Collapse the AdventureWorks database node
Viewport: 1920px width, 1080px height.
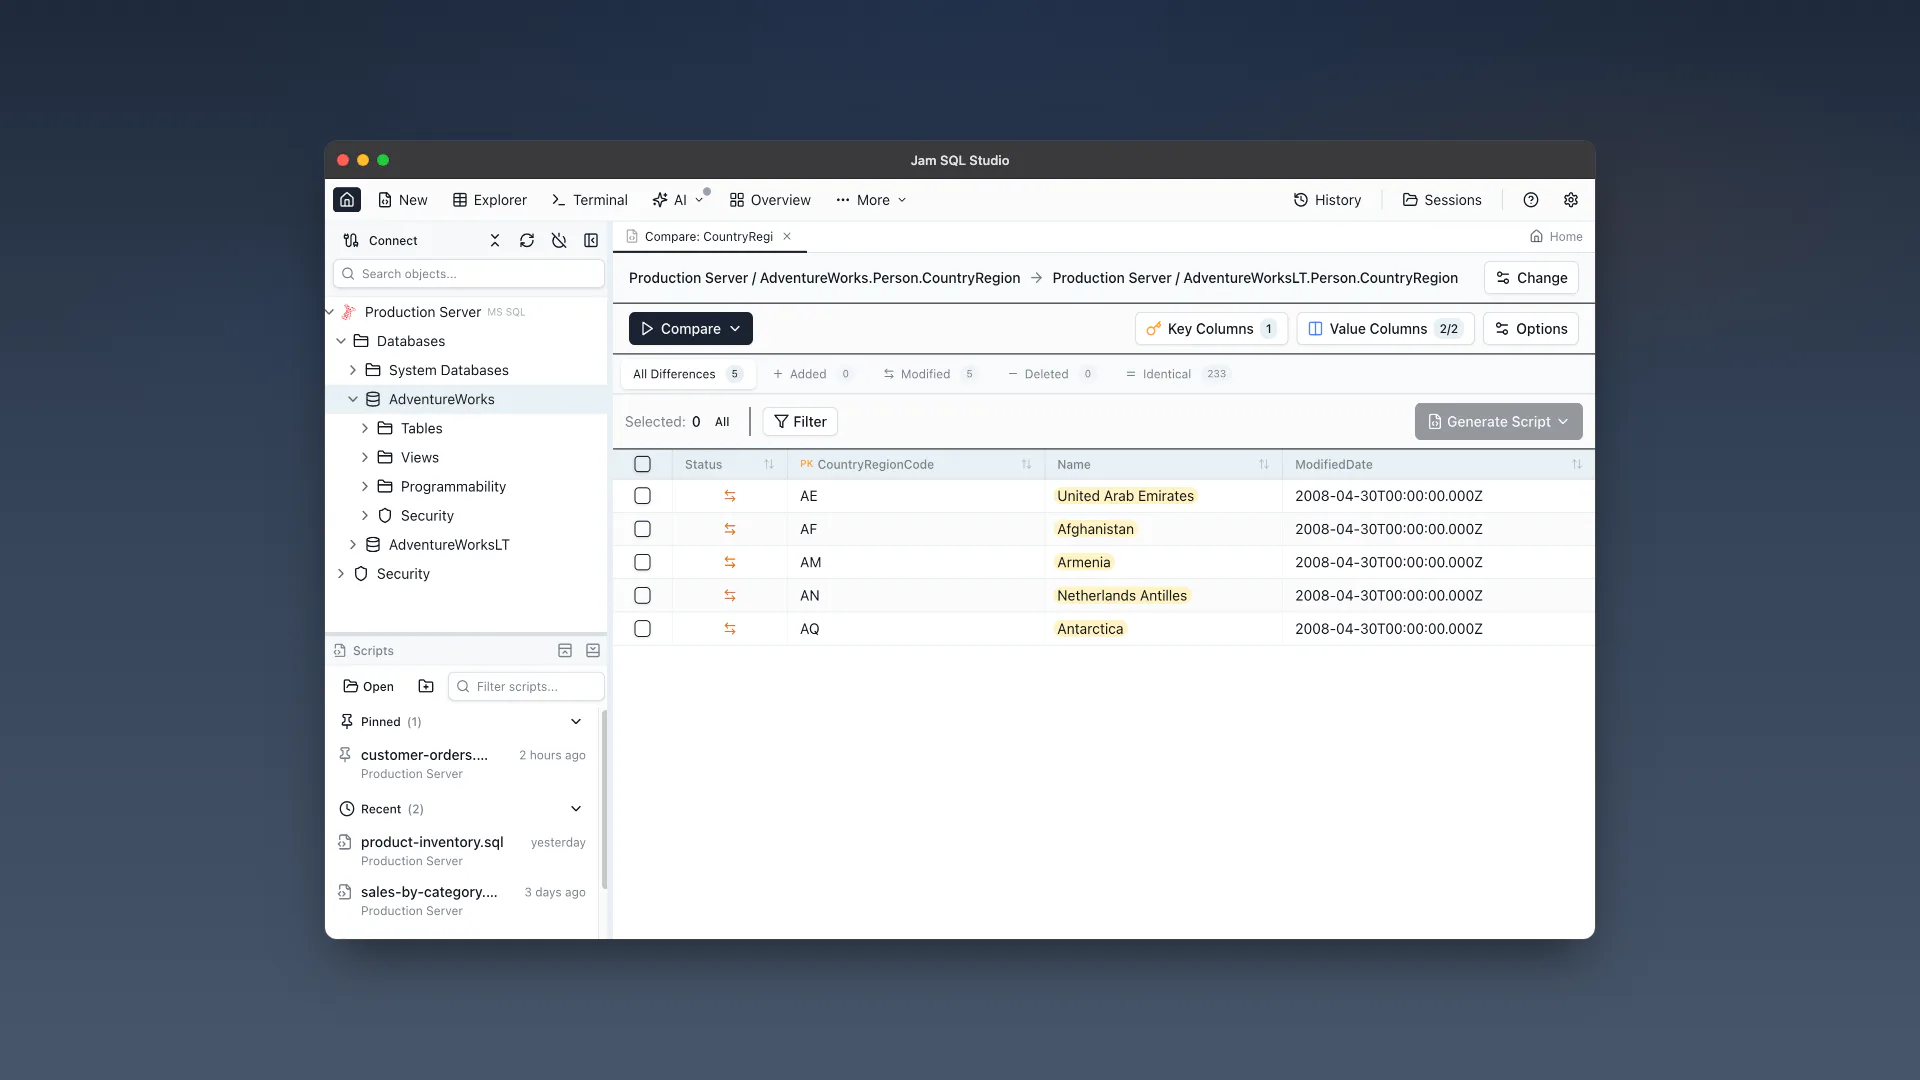(353, 399)
